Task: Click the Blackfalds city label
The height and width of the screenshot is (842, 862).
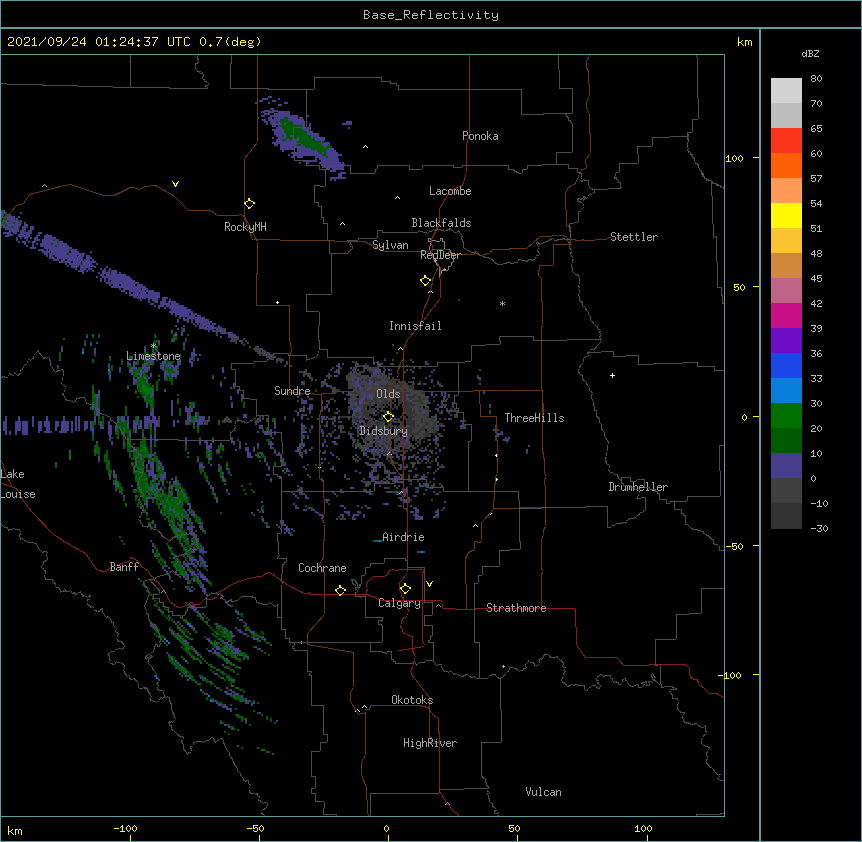Action: (x=441, y=223)
